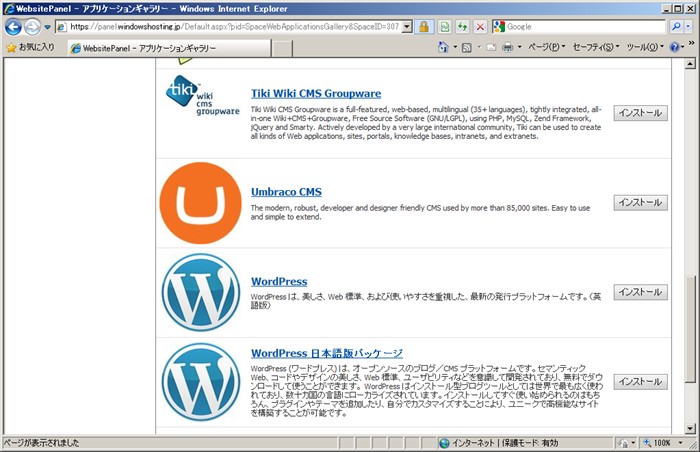
Task: Show more command bar items chevron
Action: tap(692, 43)
